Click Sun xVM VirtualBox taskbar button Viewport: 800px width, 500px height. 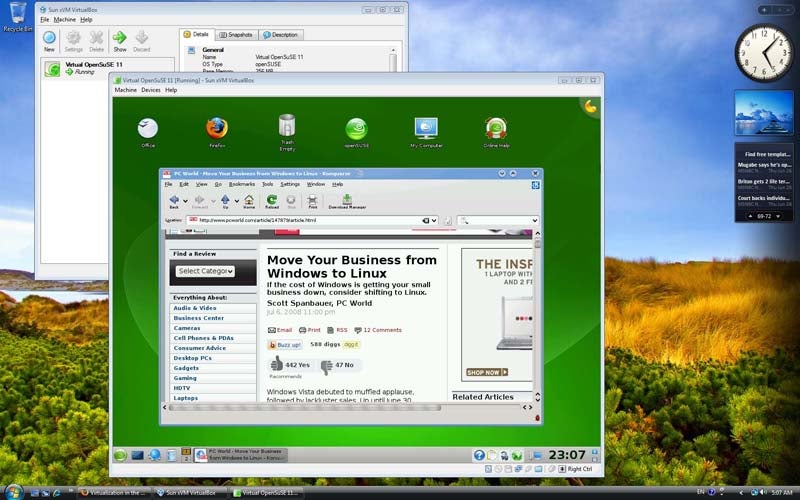click(x=189, y=493)
